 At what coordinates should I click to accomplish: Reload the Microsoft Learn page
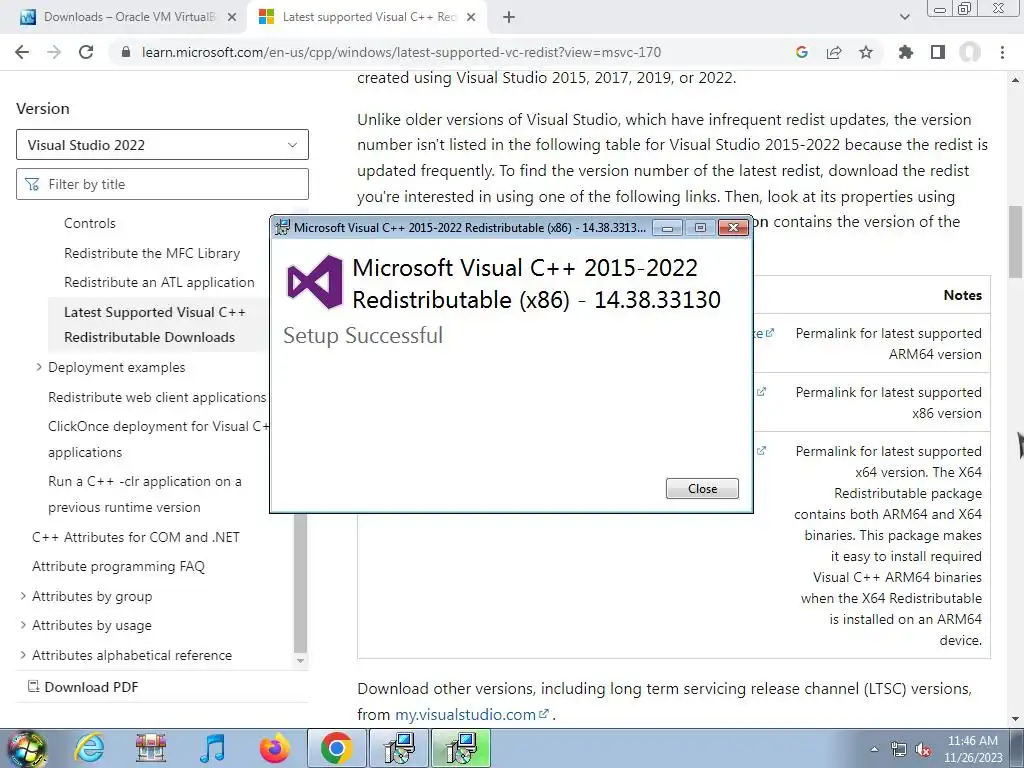click(86, 52)
